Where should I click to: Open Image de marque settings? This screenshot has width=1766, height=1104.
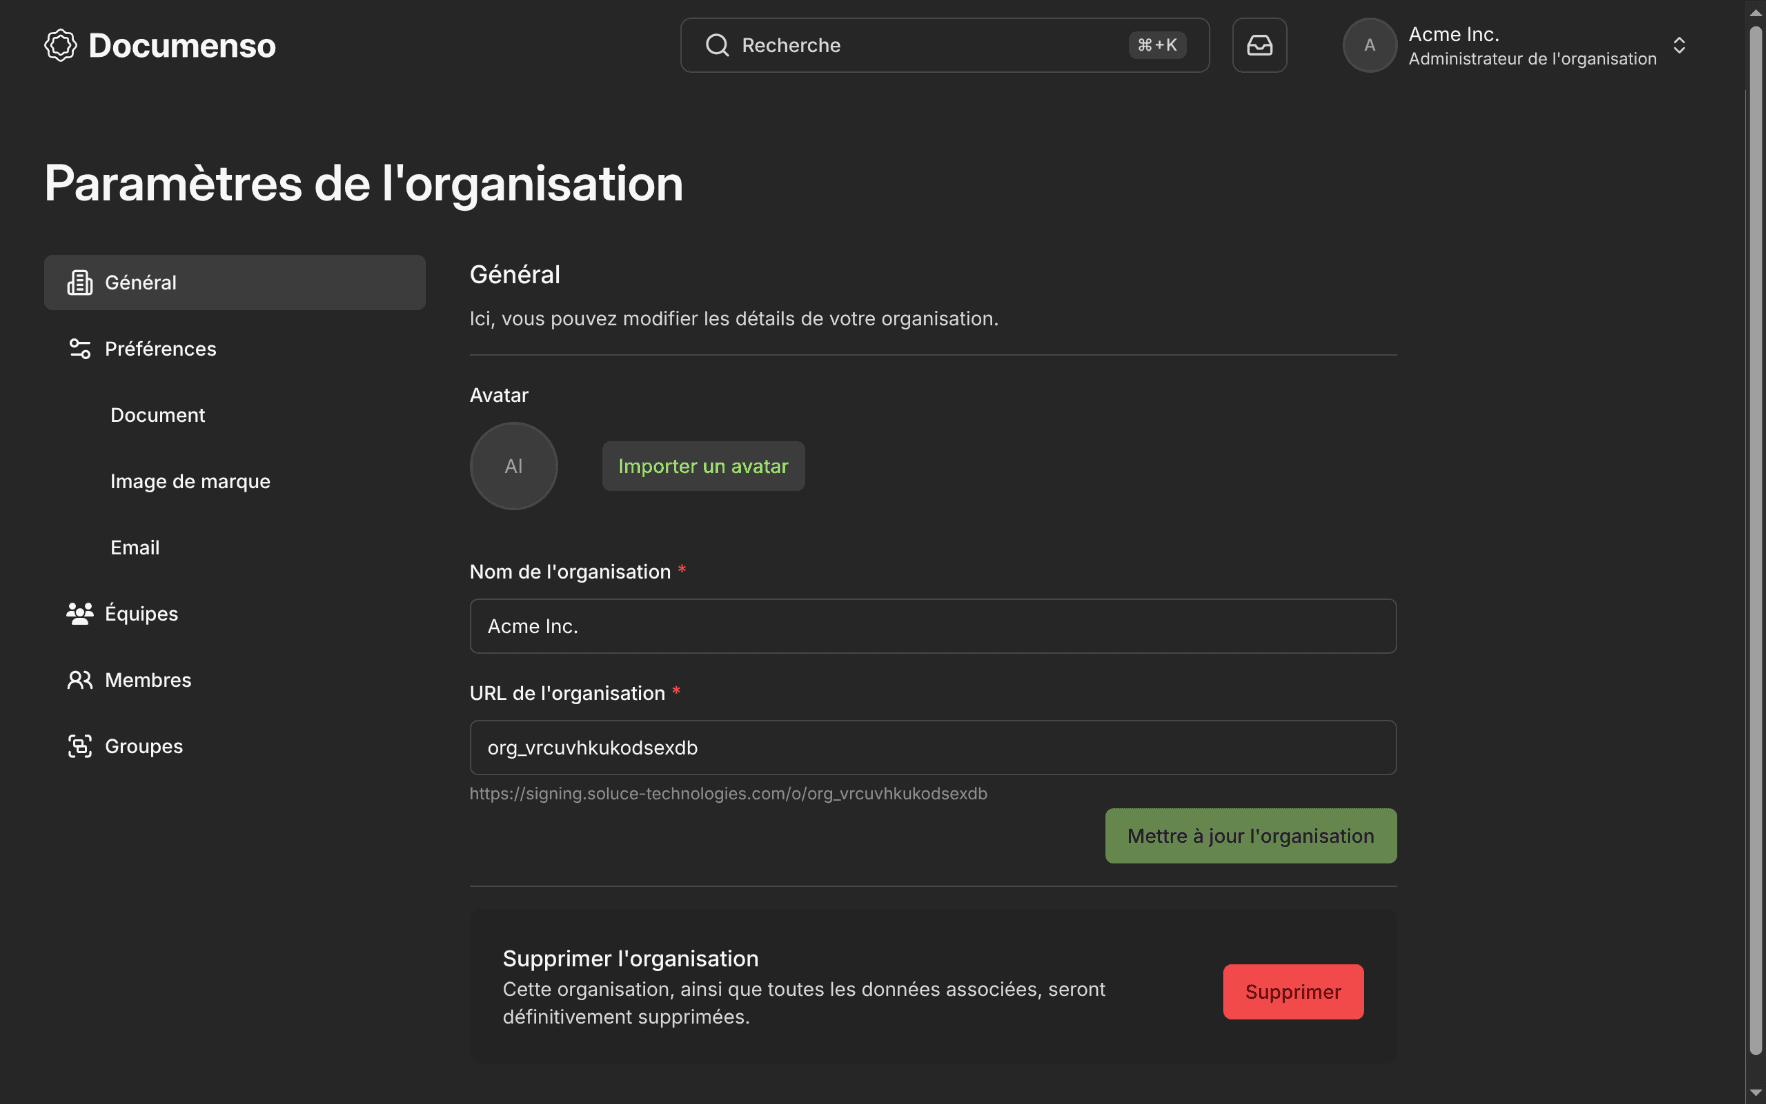[x=190, y=481]
